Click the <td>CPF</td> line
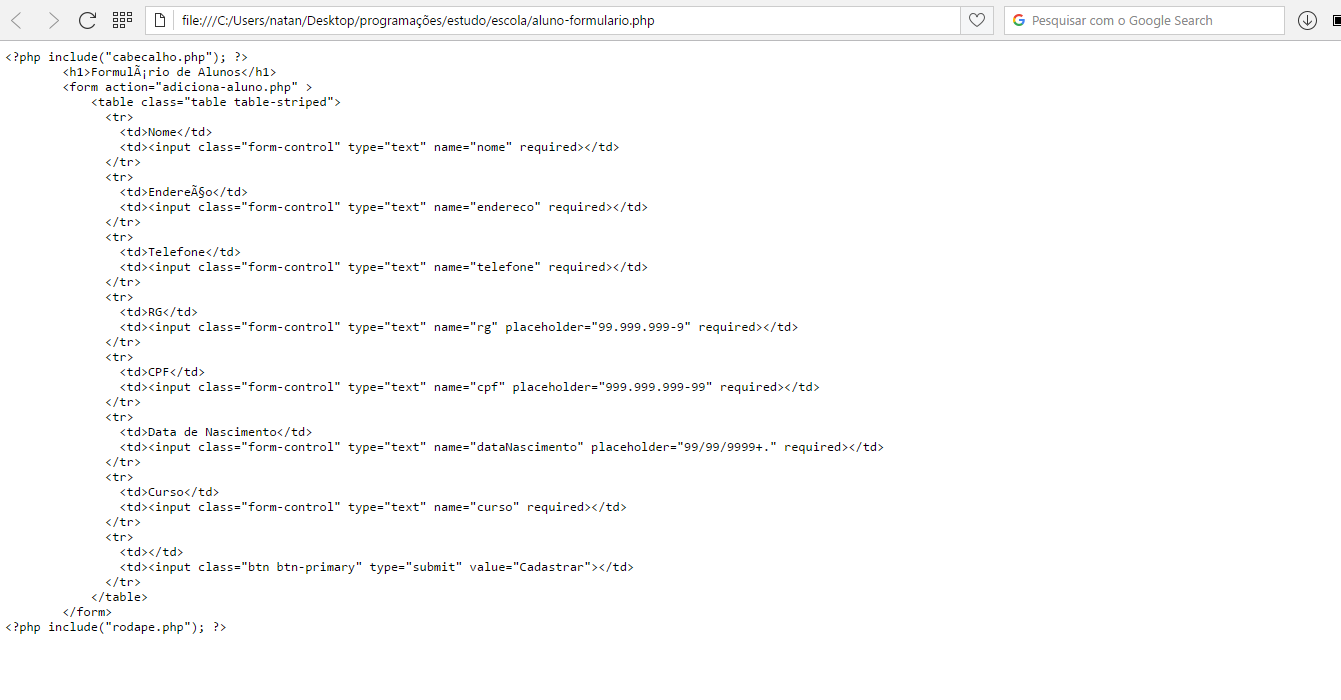Viewport: 1341px width, 700px height. pos(162,372)
